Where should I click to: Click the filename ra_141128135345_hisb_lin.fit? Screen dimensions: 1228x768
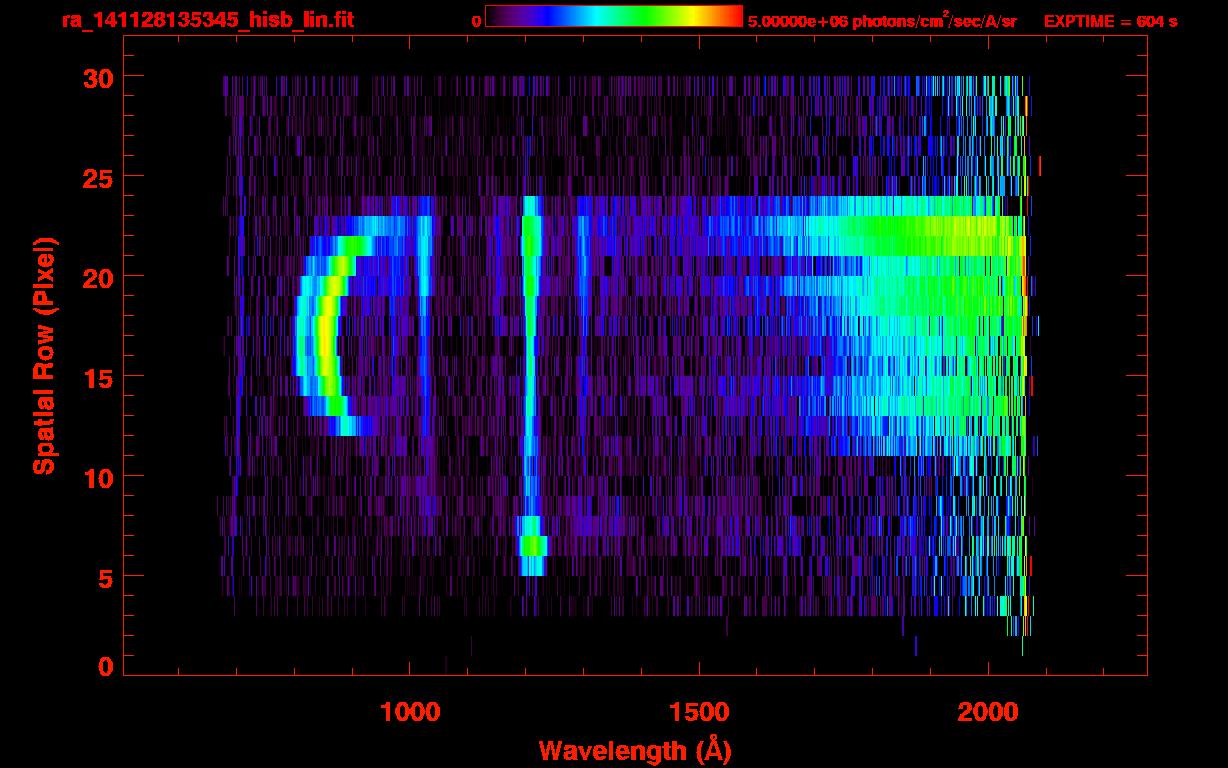(x=206, y=20)
